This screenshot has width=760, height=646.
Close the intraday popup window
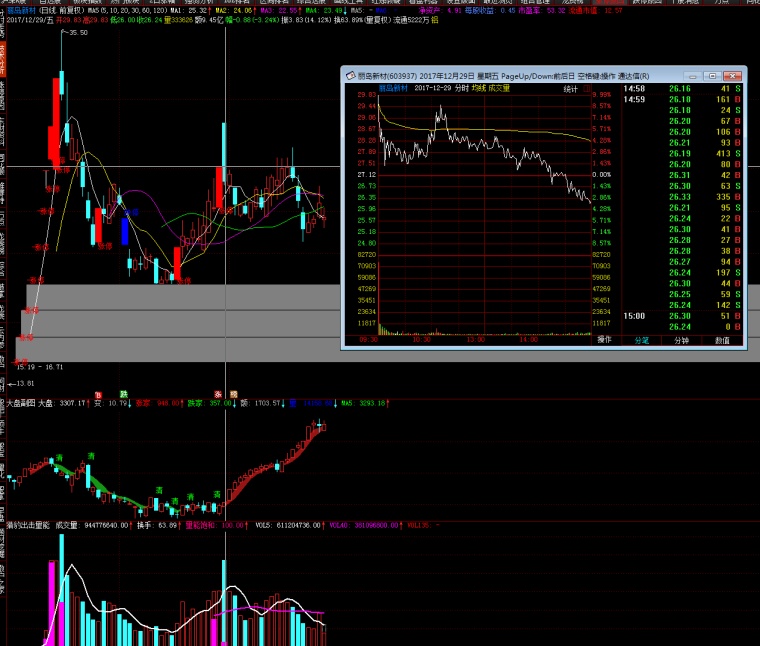click(x=733, y=76)
